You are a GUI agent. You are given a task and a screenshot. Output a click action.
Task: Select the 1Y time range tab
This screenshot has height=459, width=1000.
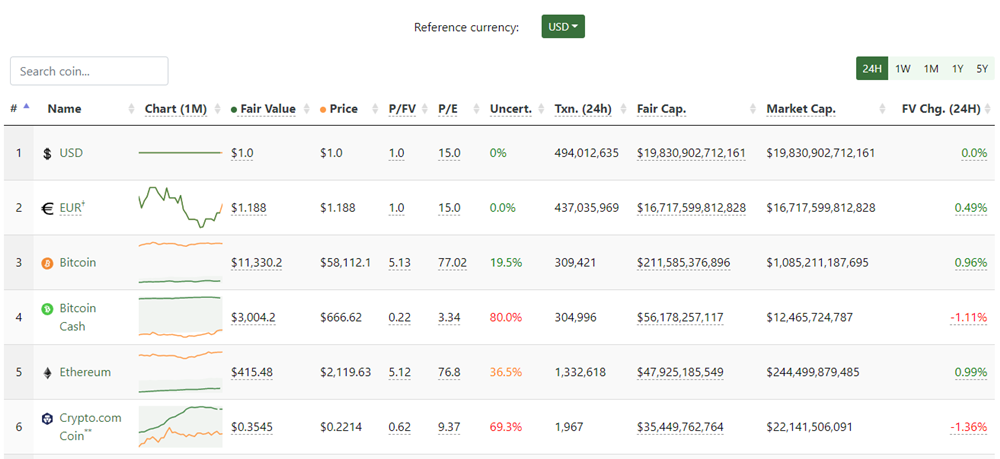957,69
